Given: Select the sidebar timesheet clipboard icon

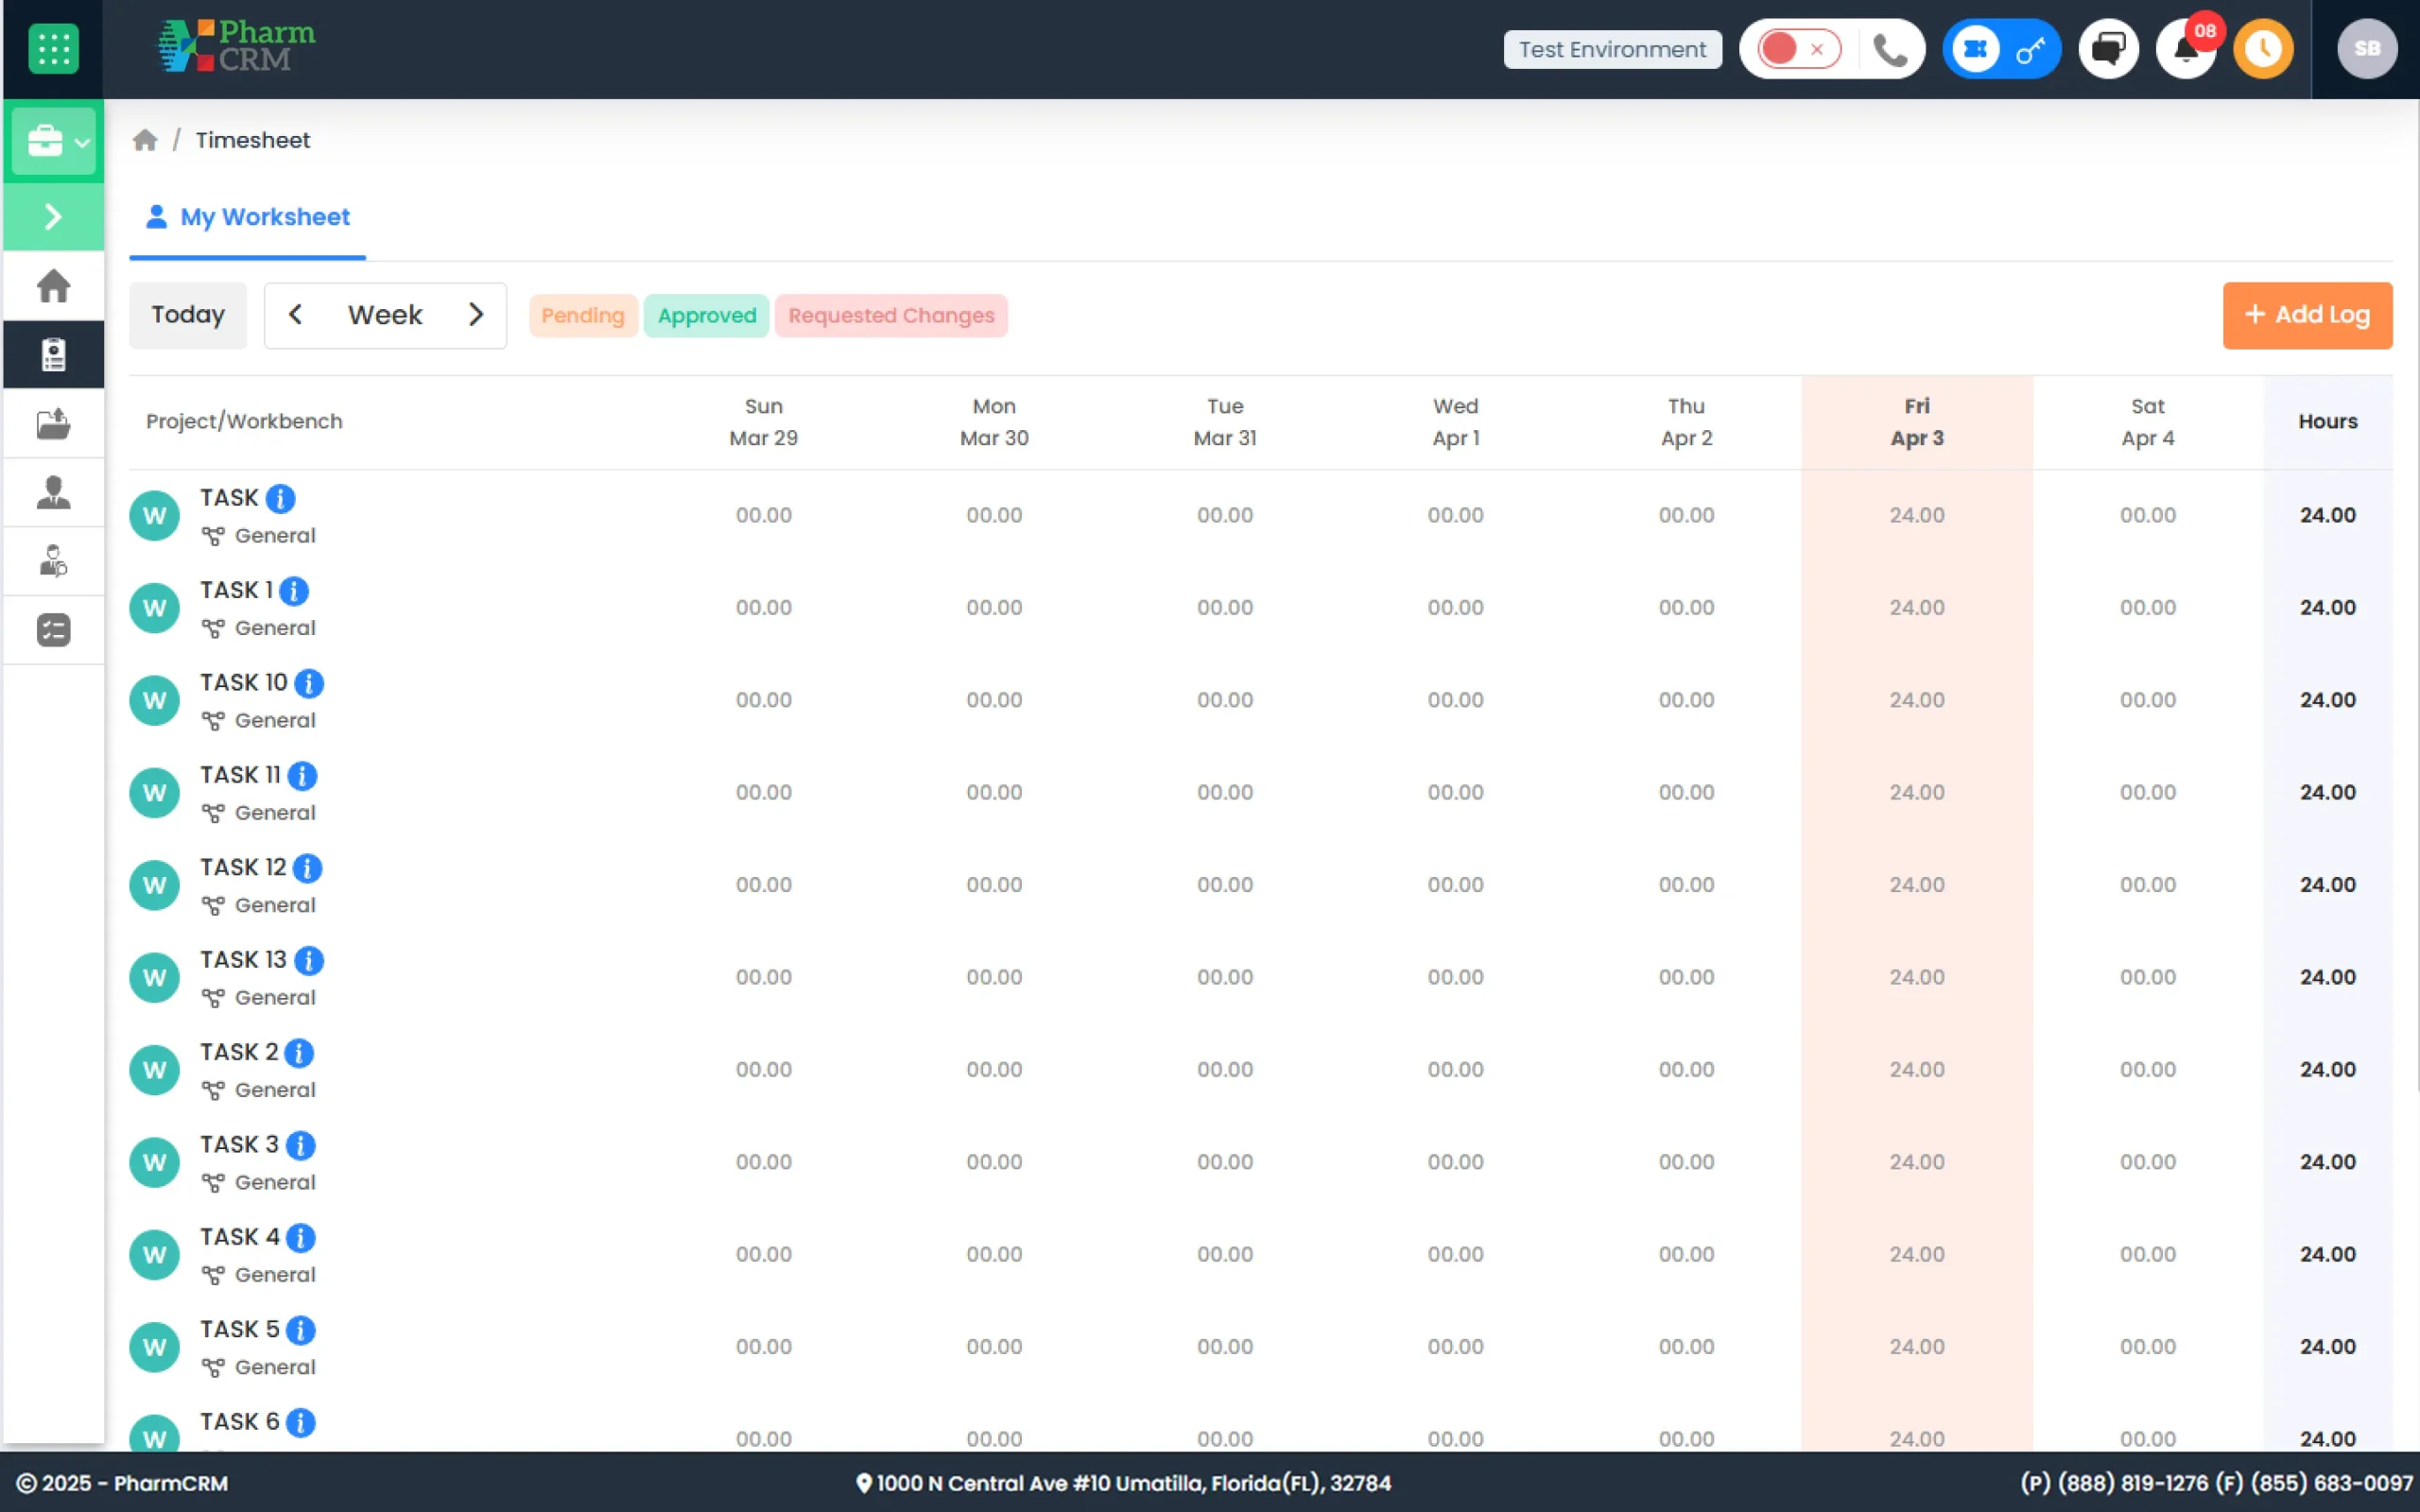Looking at the screenshot, I should [x=53, y=354].
